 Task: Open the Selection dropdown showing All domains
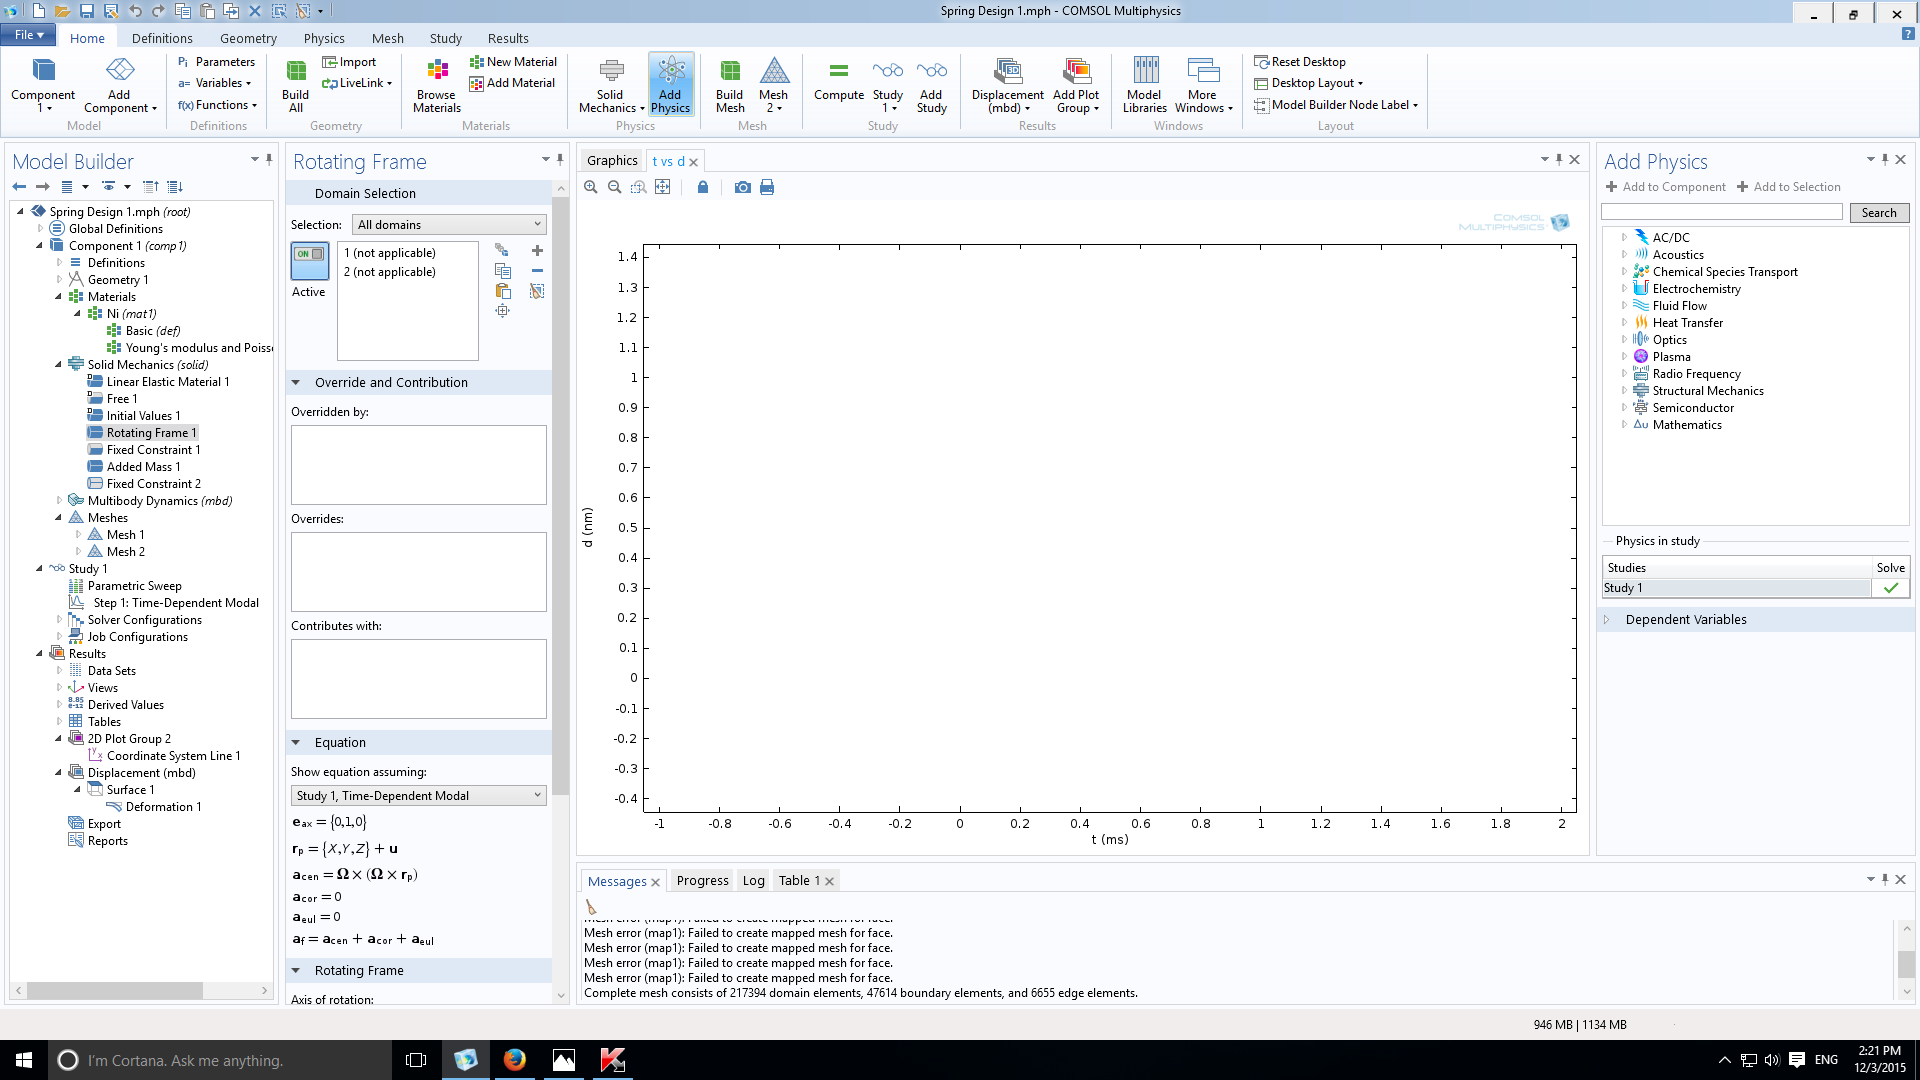point(449,225)
